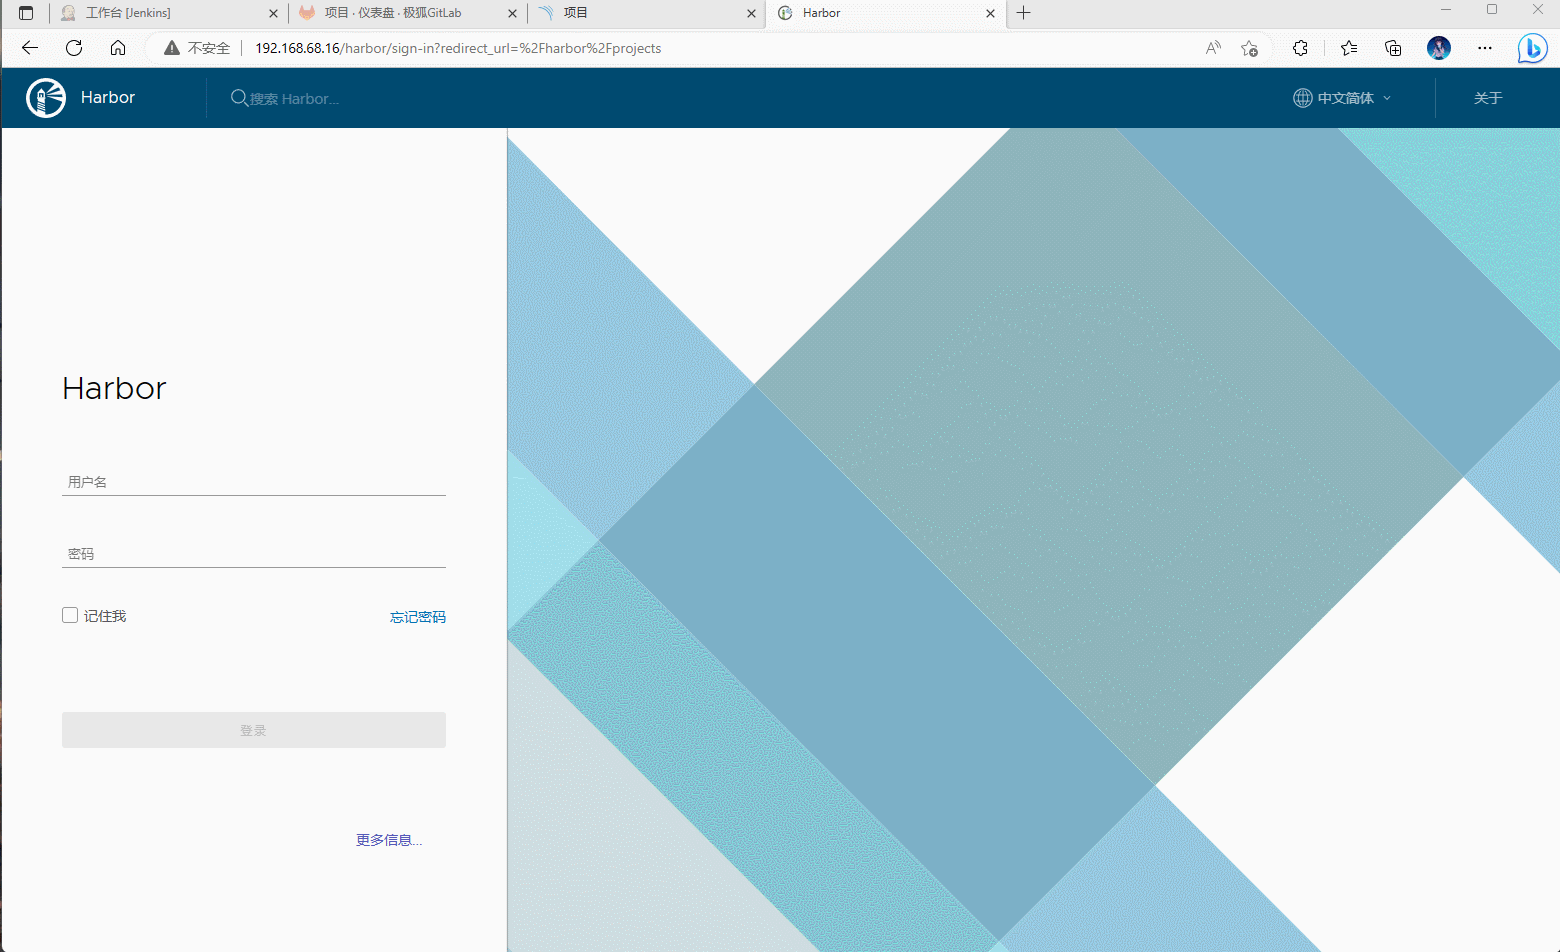
Task: Click the 不安全 label in address bar
Action: click(209, 48)
